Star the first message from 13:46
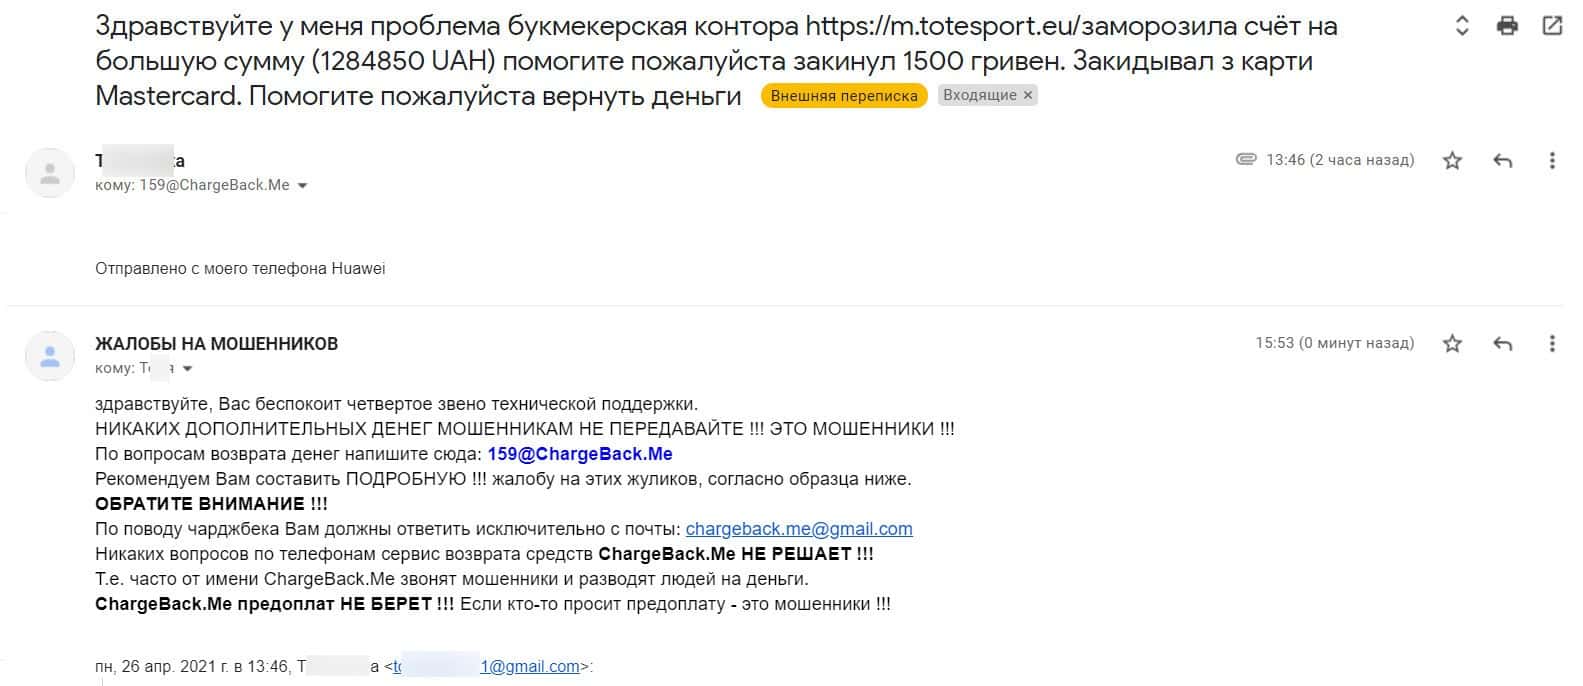Screen dimensions: 1583x686 click(1453, 160)
